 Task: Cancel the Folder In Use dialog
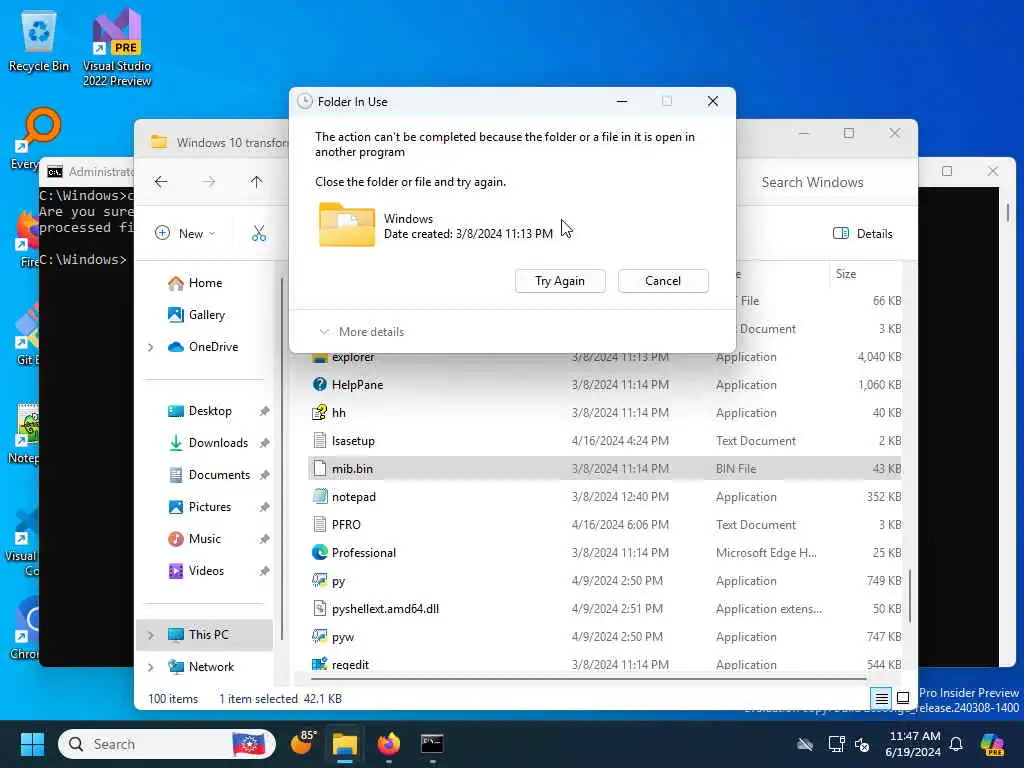point(663,281)
